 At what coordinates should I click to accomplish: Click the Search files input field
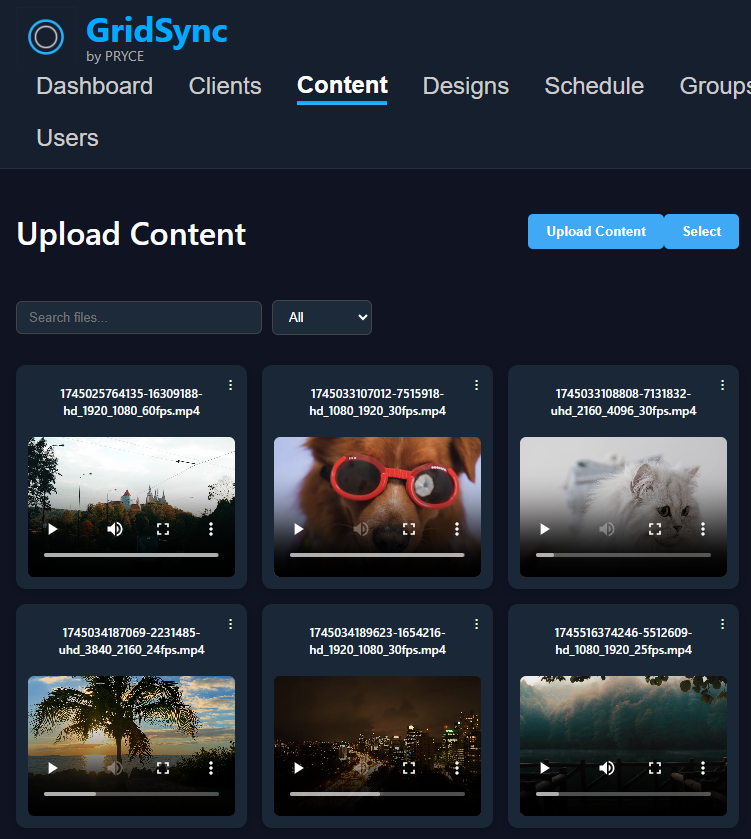pos(139,317)
